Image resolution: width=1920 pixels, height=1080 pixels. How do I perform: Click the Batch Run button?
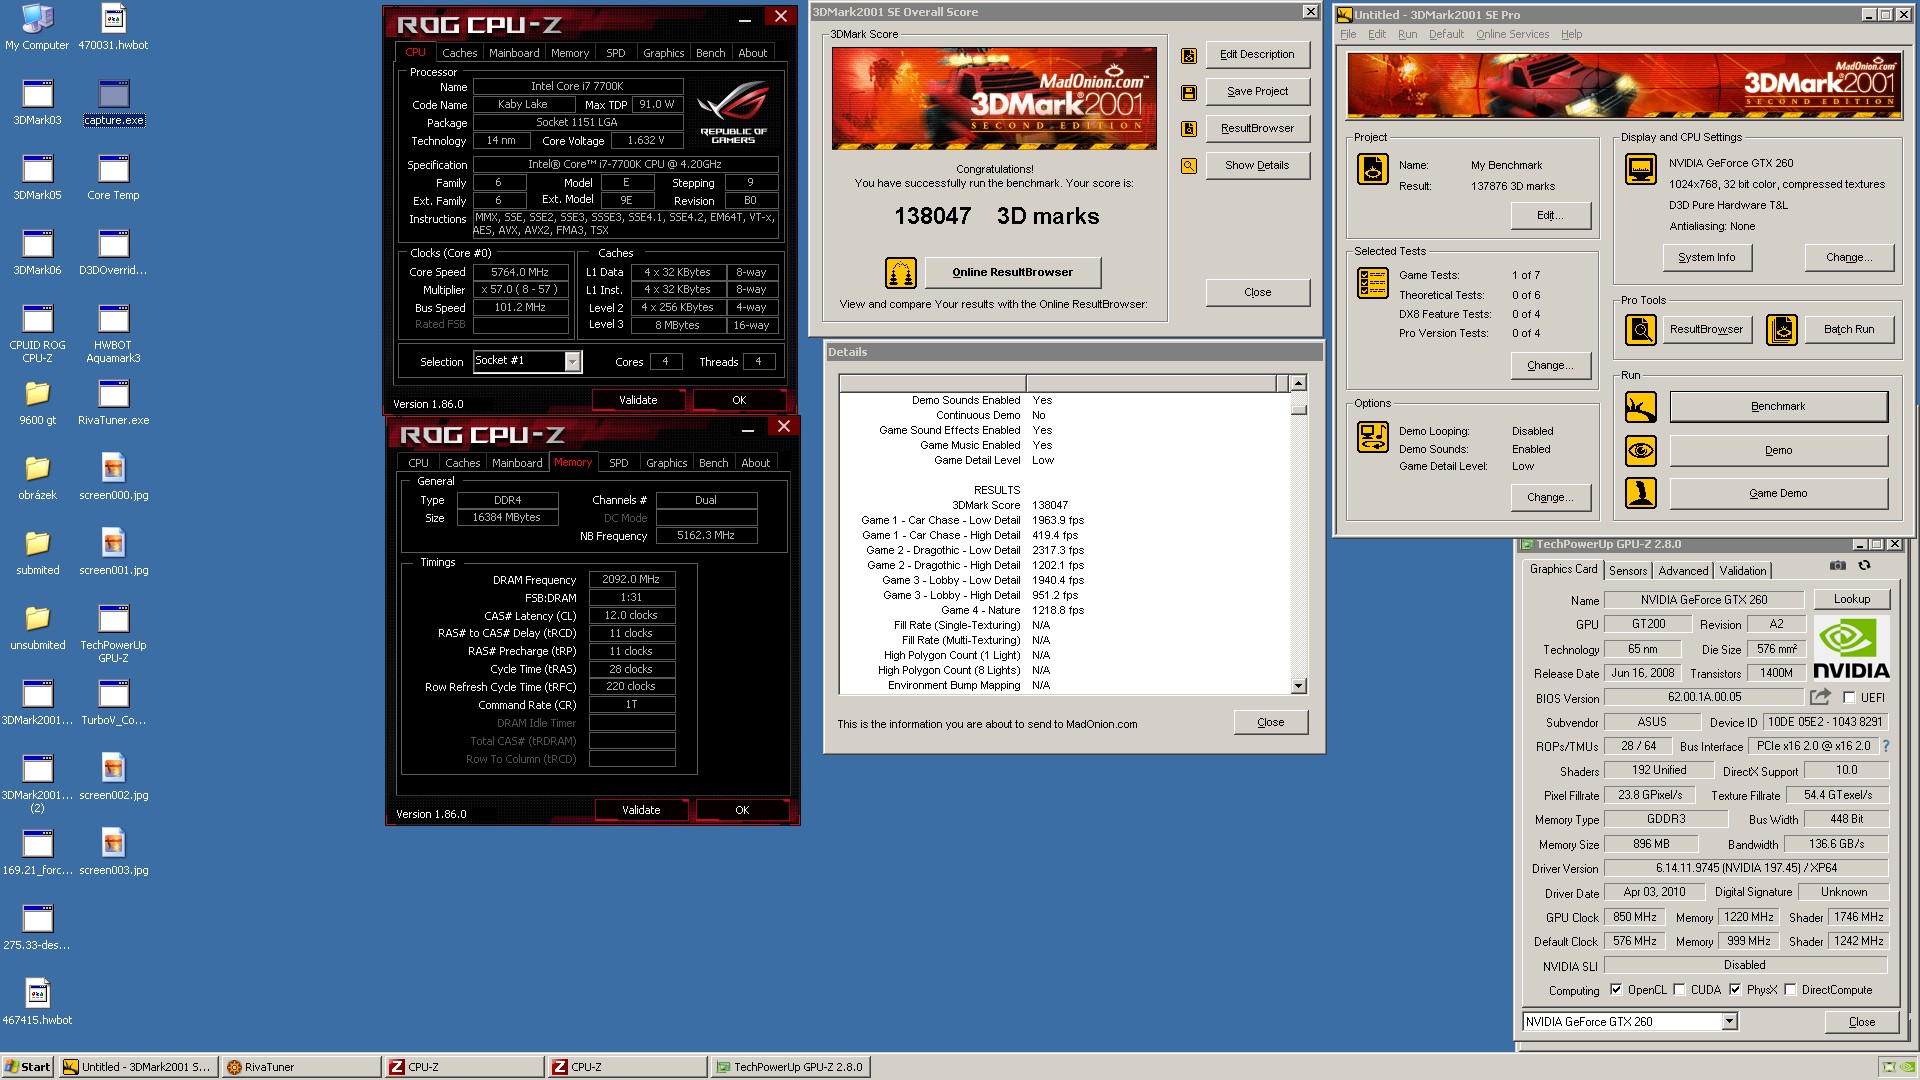(x=1848, y=329)
